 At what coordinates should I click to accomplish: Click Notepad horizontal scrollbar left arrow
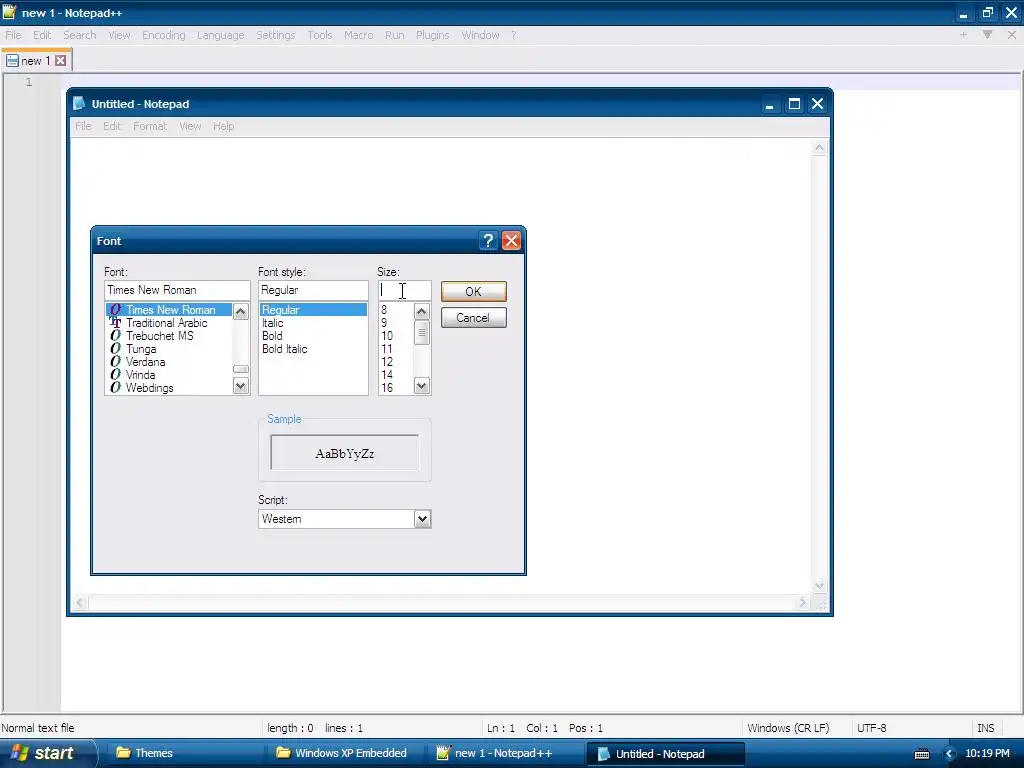point(80,603)
